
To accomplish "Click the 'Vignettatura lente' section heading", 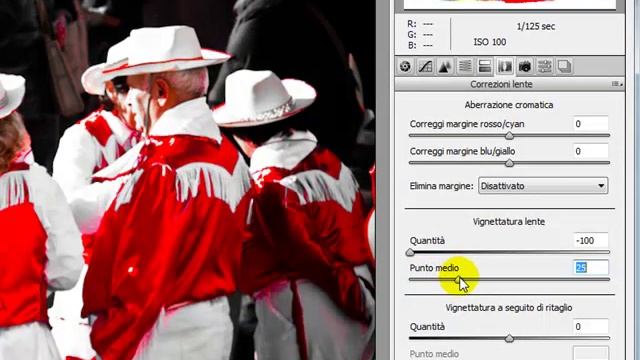I will pyautogui.click(x=509, y=222).
